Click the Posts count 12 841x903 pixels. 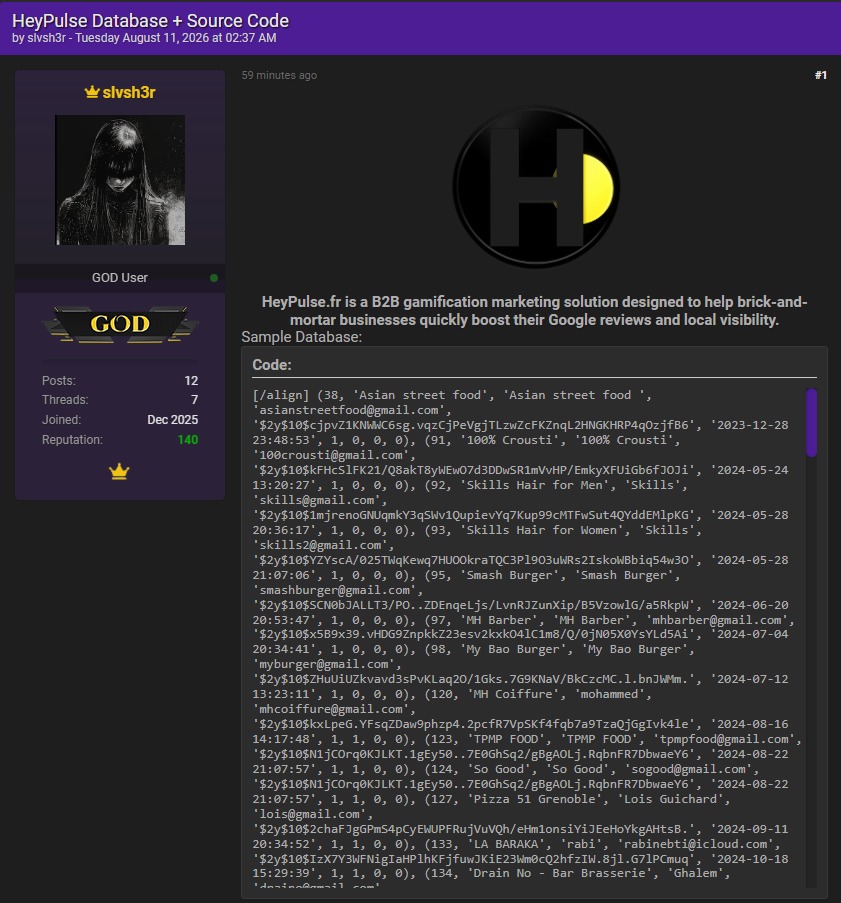point(191,381)
